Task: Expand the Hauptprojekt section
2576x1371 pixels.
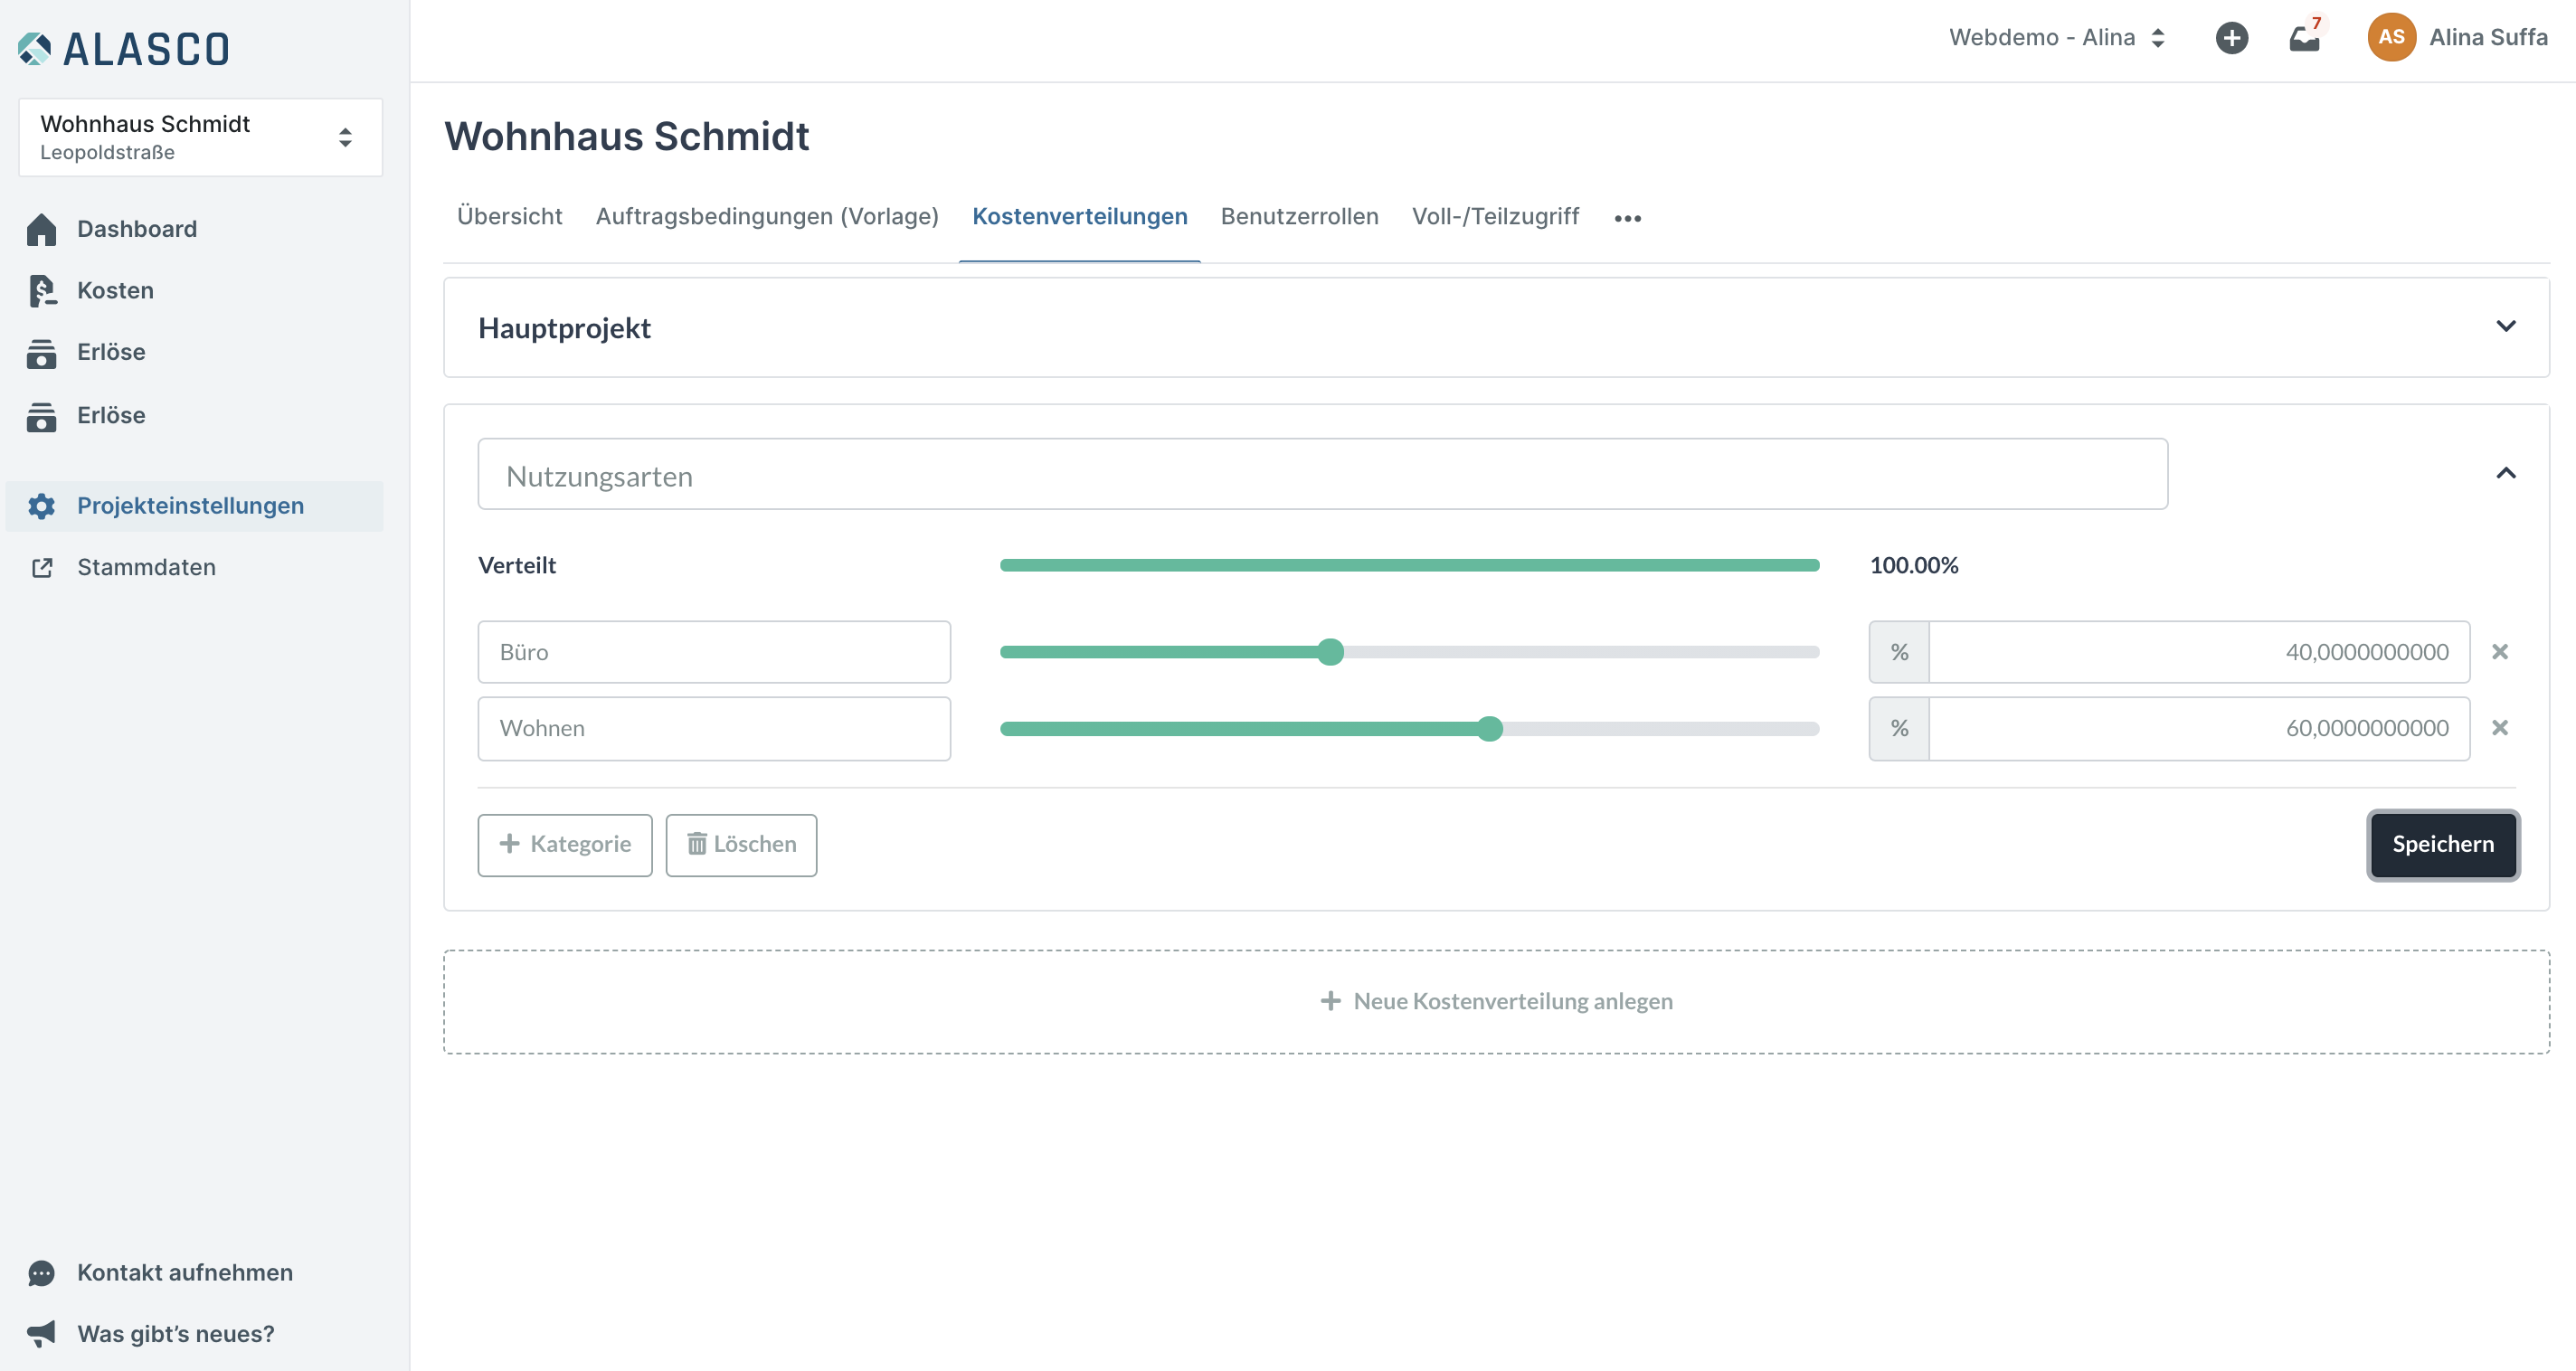Action: [x=2506, y=326]
